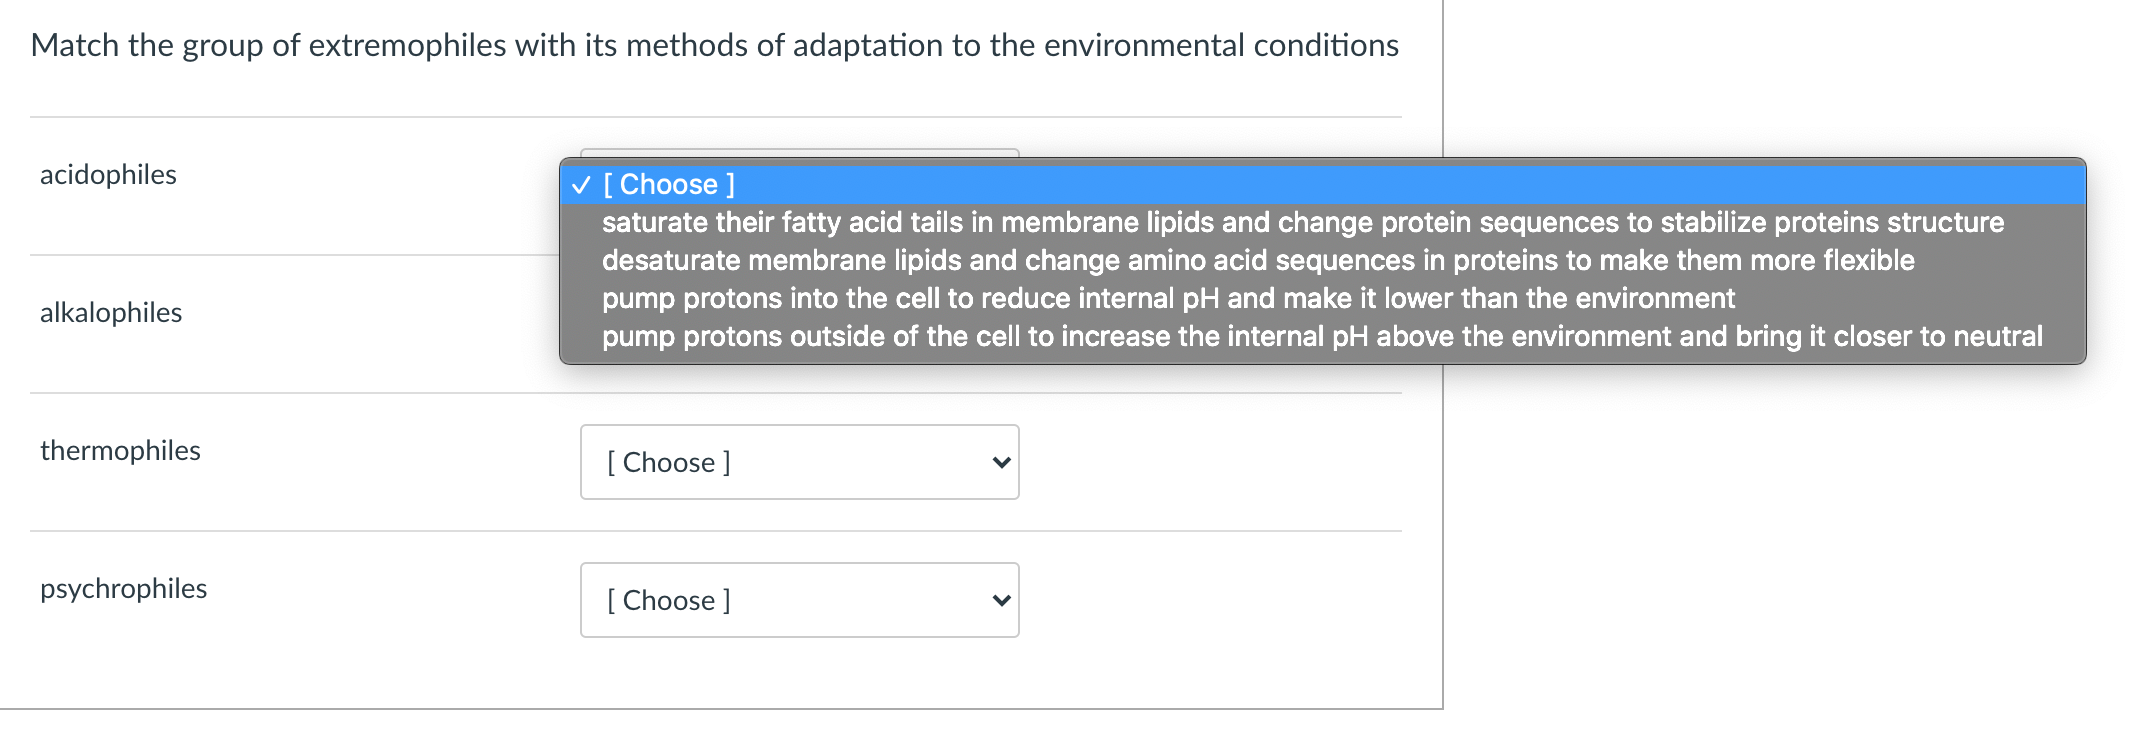Image resolution: width=2130 pixels, height=736 pixels.
Task: Click the empty area right of the quiz panel
Action: [x=1800, y=550]
